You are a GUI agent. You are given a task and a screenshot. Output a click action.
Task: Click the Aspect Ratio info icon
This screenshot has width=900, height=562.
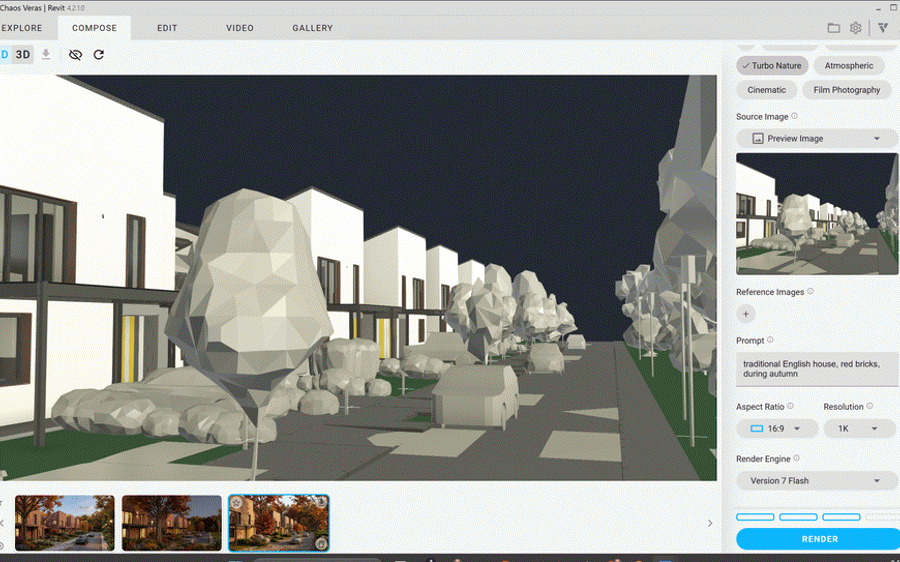pos(790,406)
